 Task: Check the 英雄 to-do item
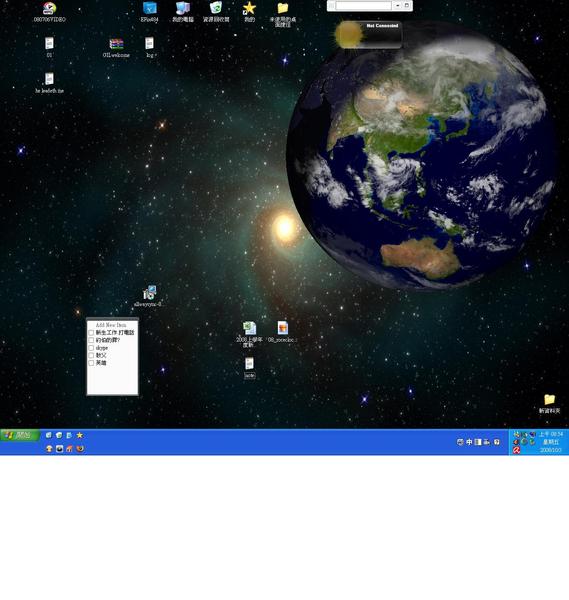(91, 363)
